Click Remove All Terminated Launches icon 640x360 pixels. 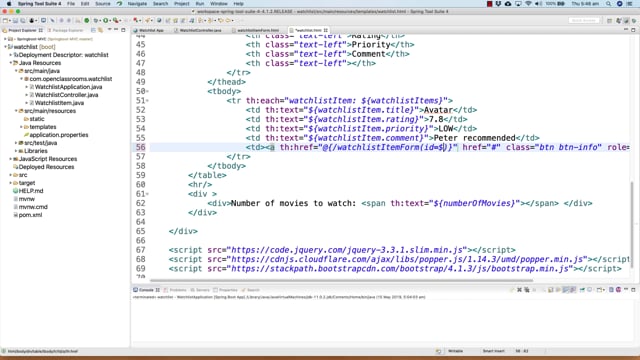tap(527, 290)
